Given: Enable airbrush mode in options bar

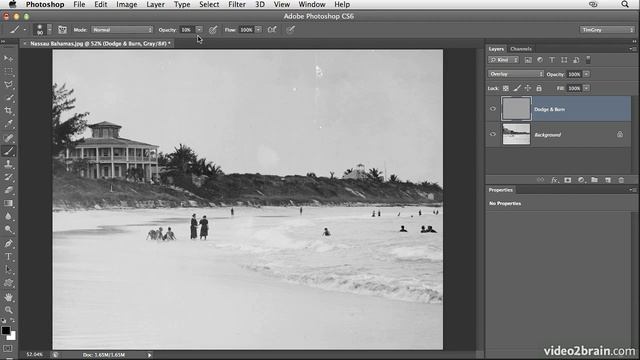Looking at the screenshot, I should pos(272,29).
